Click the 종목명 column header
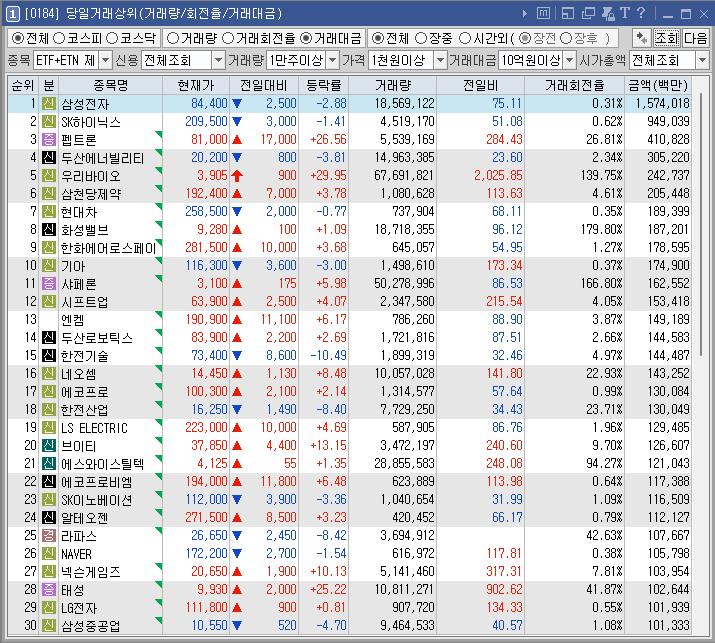Viewport: 715px width, 643px height. tap(111, 85)
